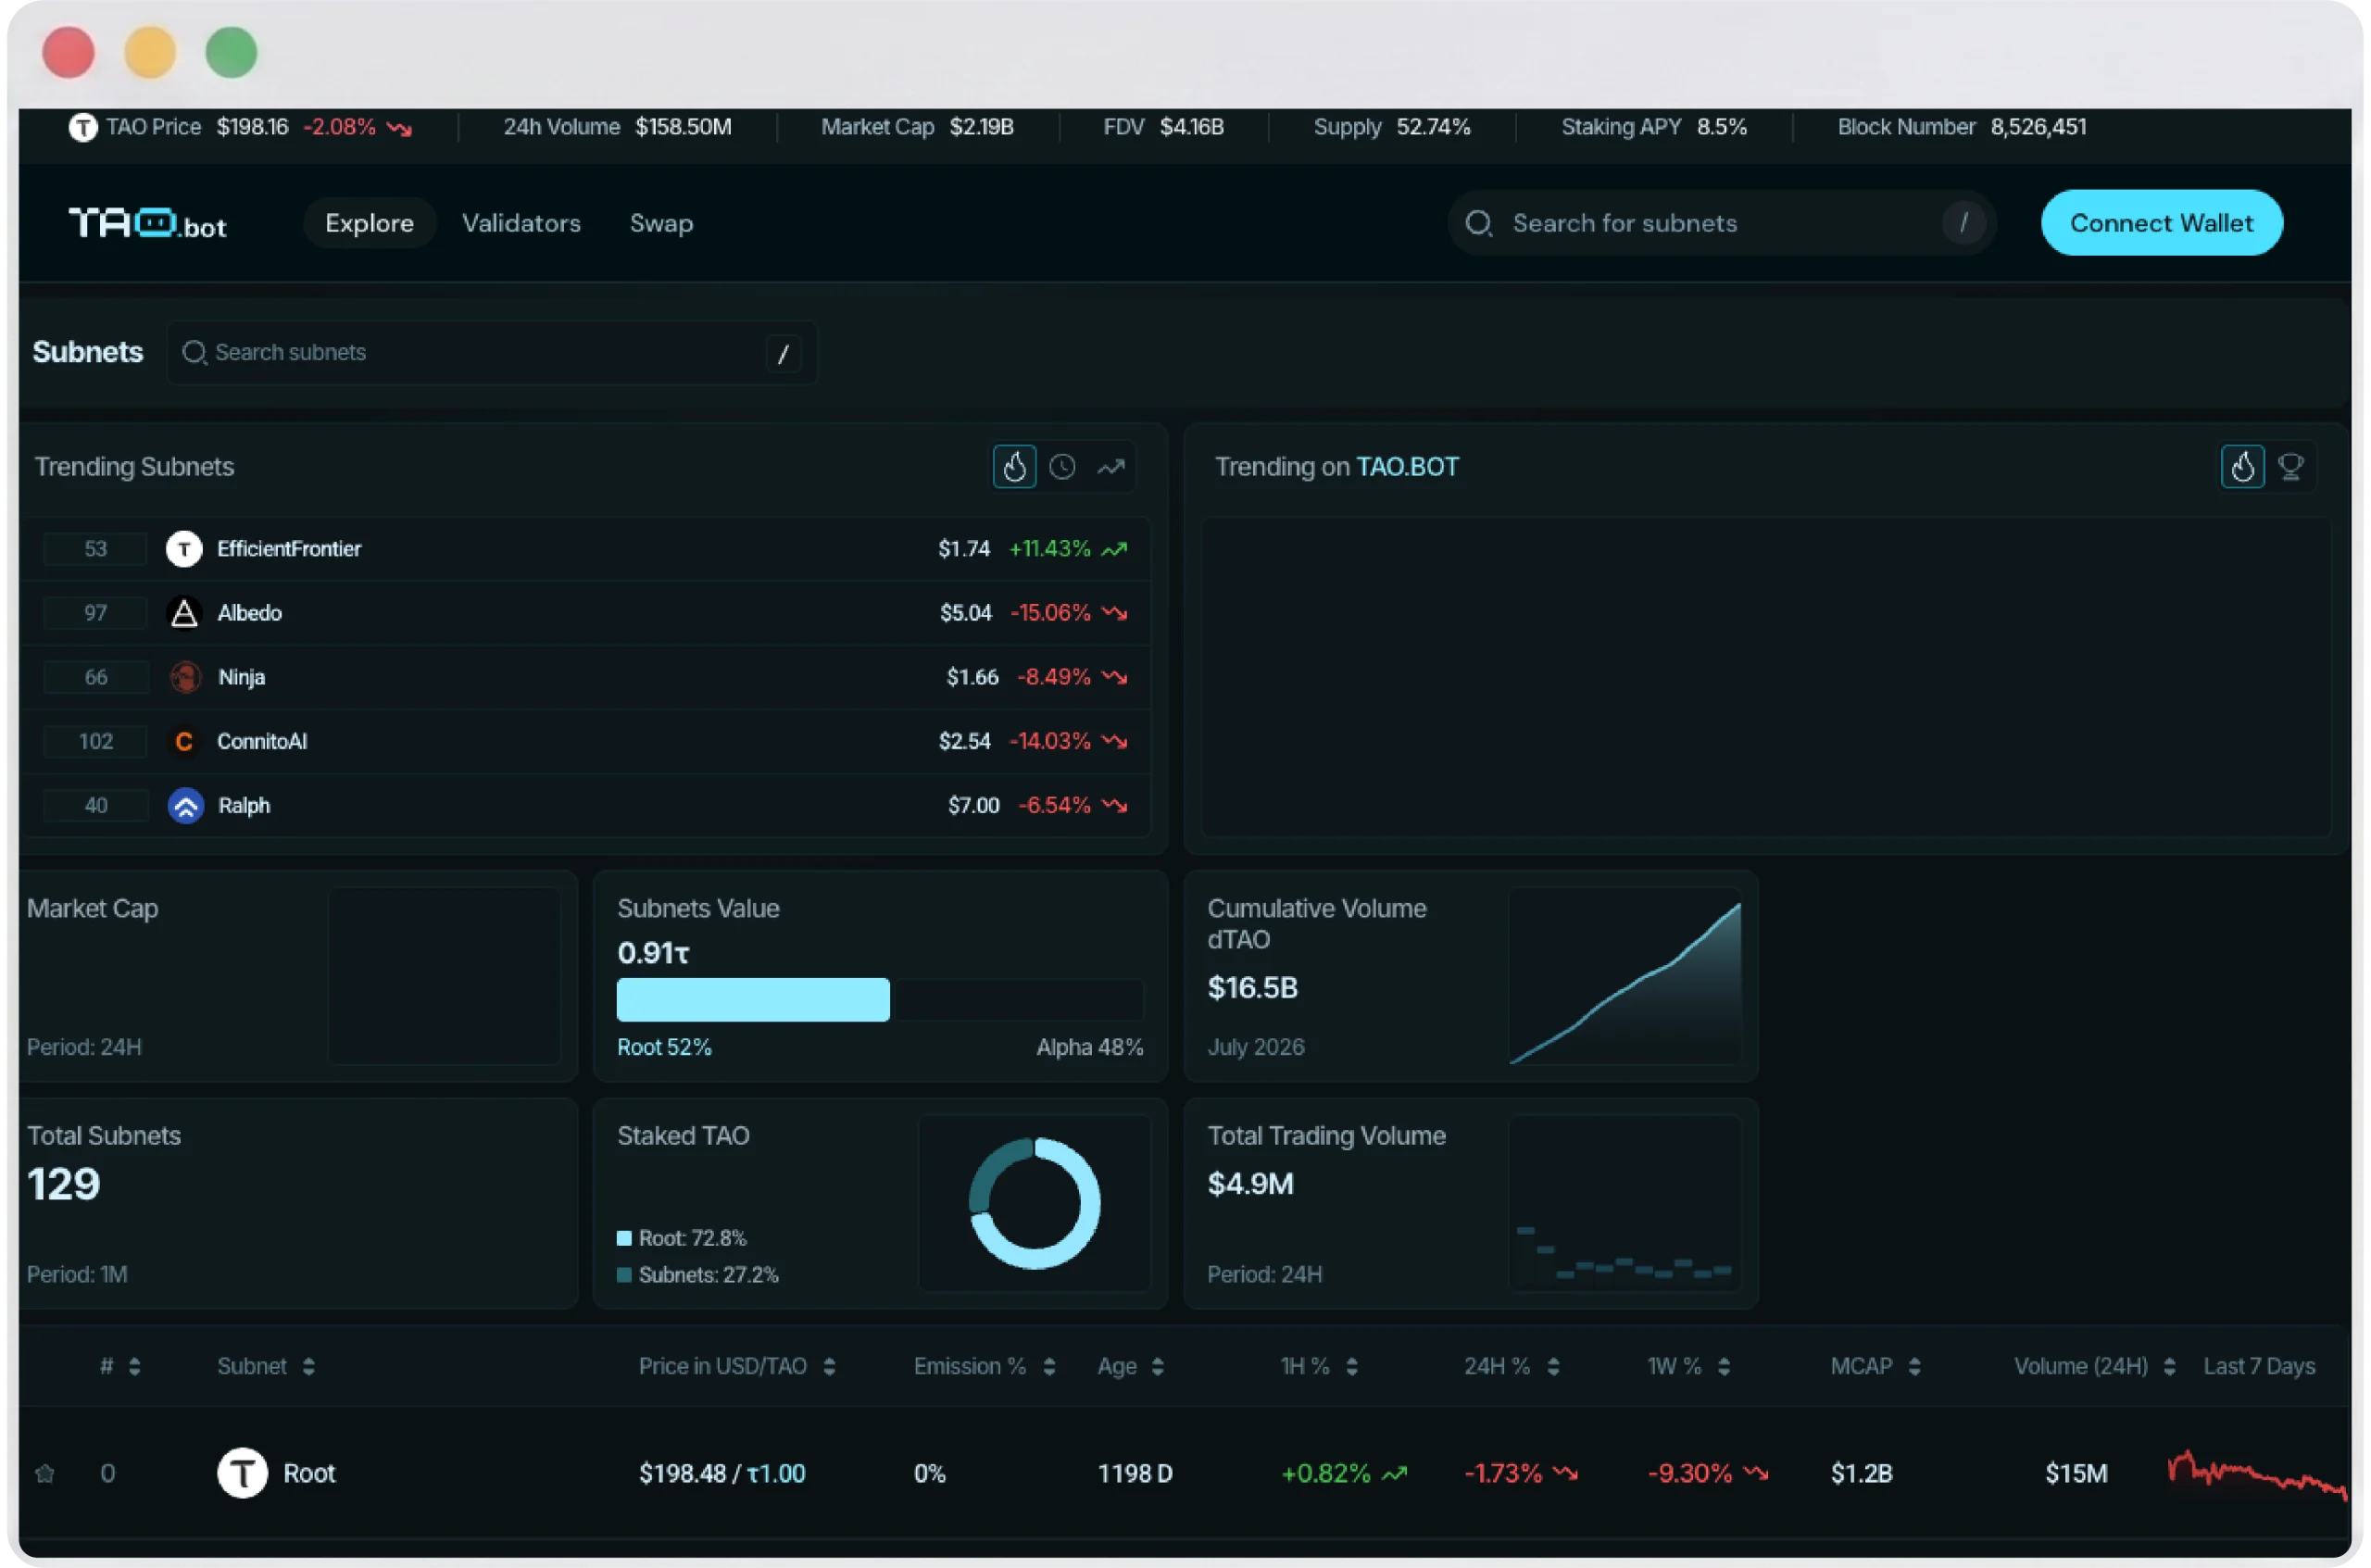Switch Trending Subnets to trend-line view

1110,467
